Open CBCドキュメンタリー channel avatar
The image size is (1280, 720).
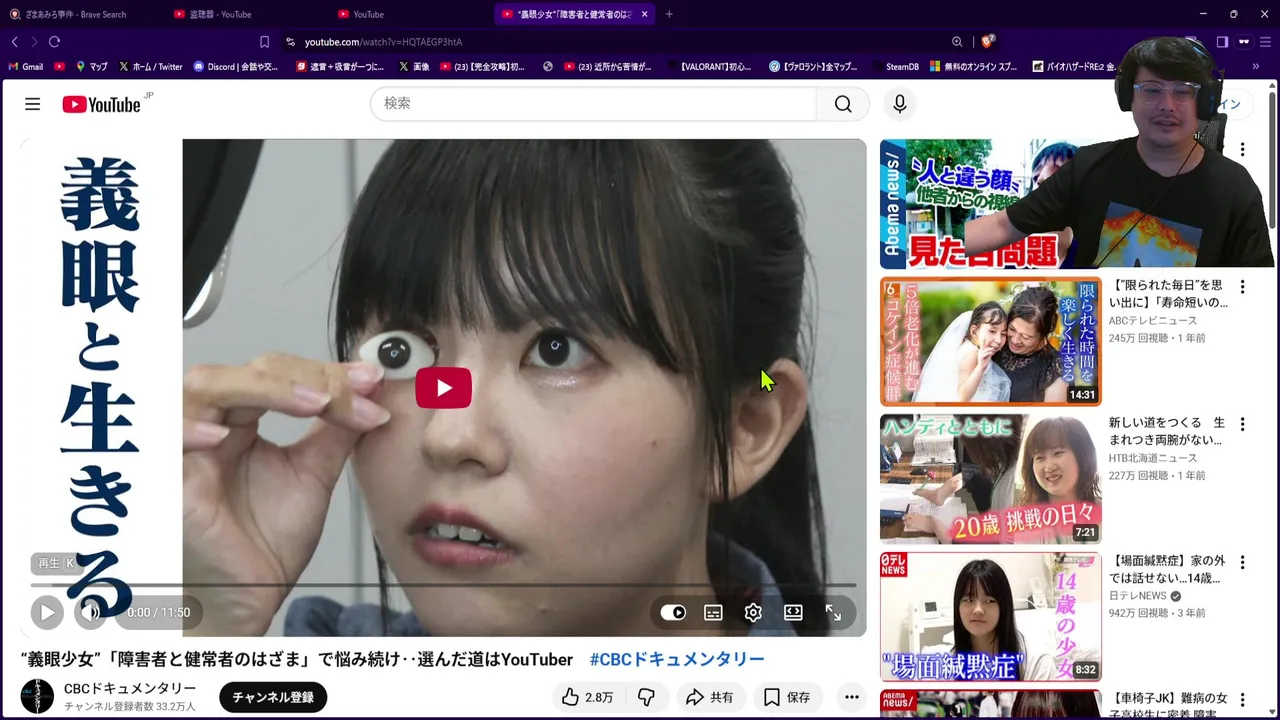click(37, 696)
